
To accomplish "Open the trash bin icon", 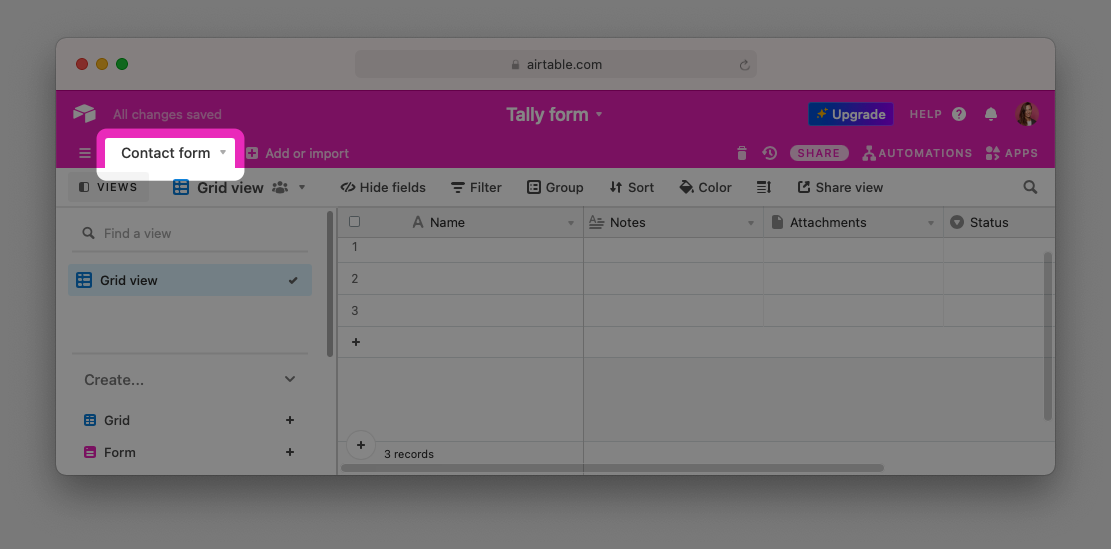I will 742,153.
